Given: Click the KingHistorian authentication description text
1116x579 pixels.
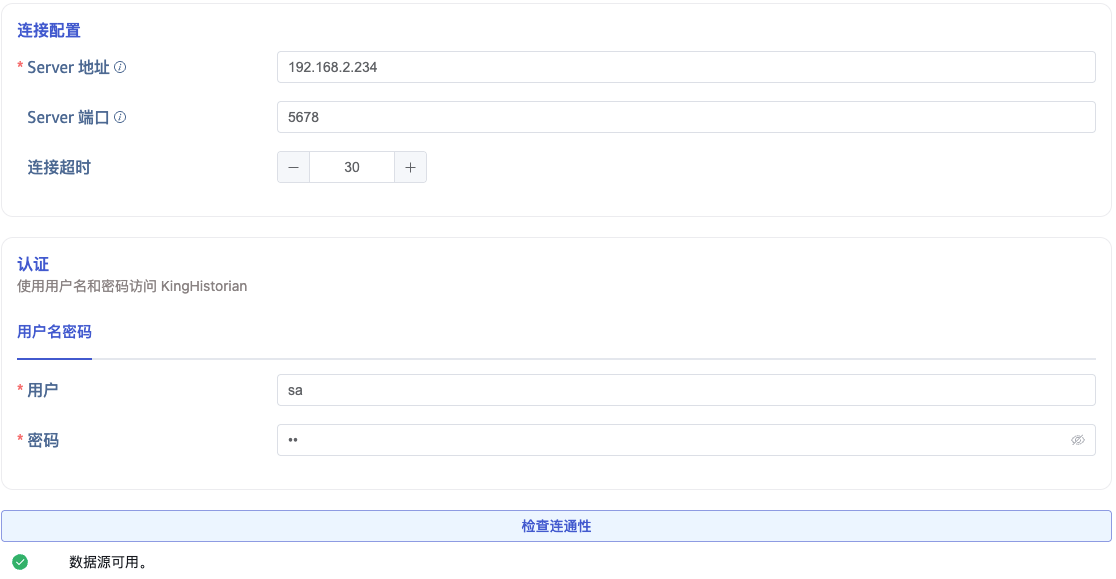Looking at the screenshot, I should pos(132,286).
